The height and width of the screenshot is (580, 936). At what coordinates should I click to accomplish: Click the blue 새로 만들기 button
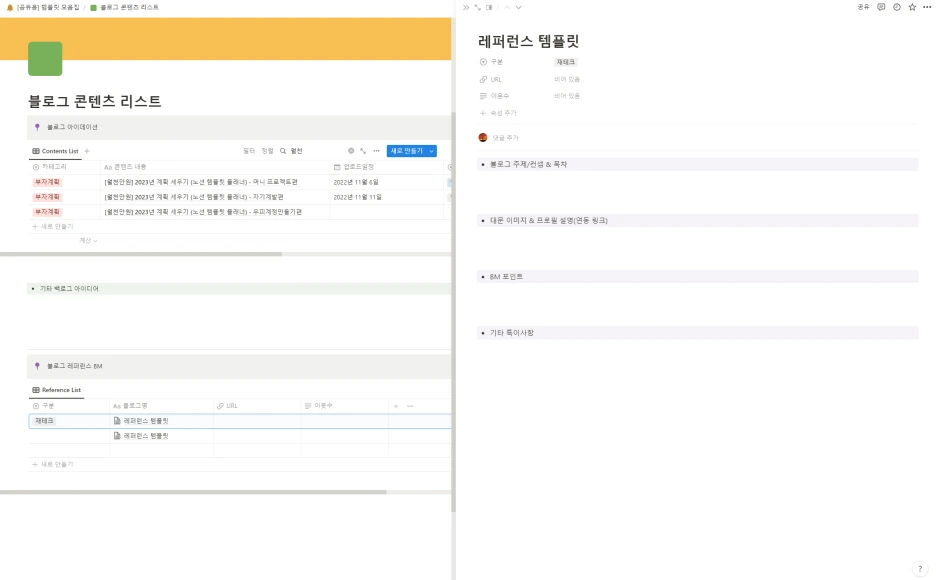point(408,150)
